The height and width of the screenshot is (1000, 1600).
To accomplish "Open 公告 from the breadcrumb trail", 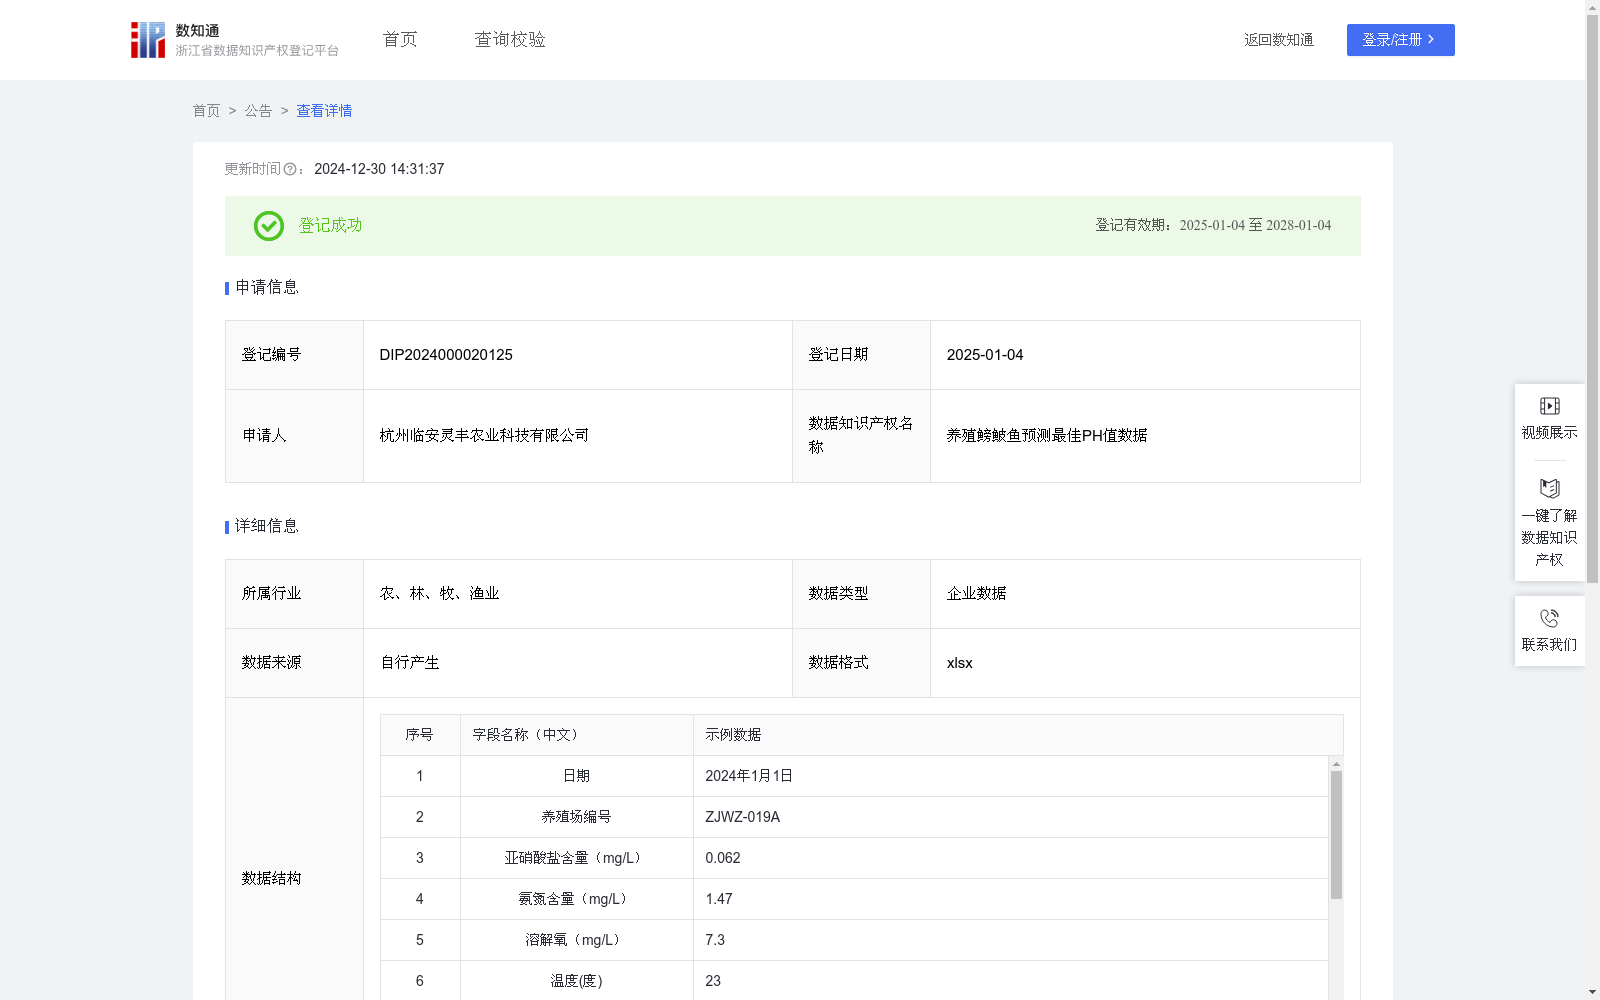I will [257, 111].
